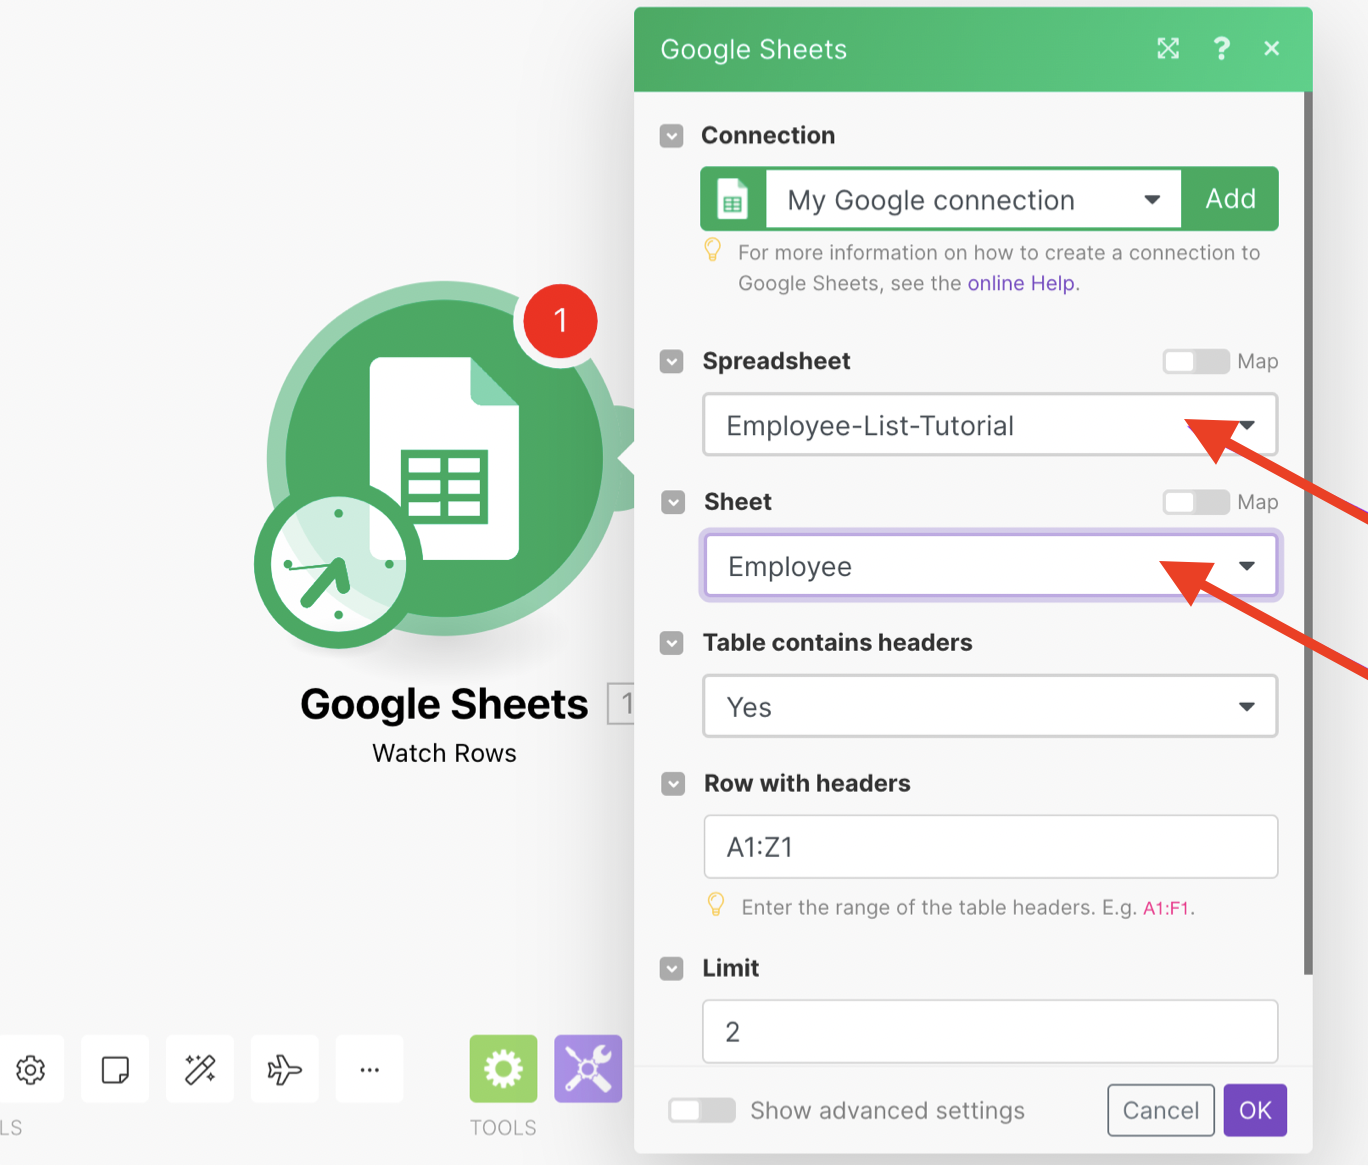This screenshot has width=1368, height=1166.
Task: Click the Watch Rows label
Action: coord(444,753)
